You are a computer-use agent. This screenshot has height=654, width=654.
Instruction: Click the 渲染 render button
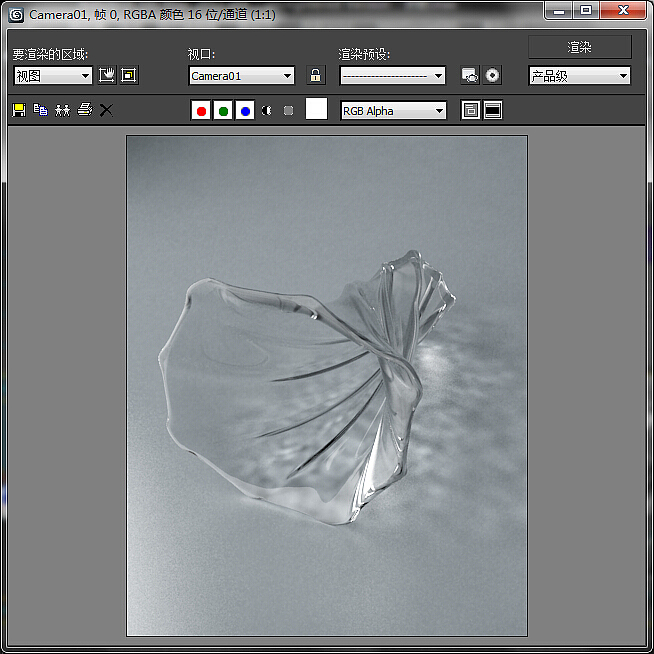(x=580, y=47)
